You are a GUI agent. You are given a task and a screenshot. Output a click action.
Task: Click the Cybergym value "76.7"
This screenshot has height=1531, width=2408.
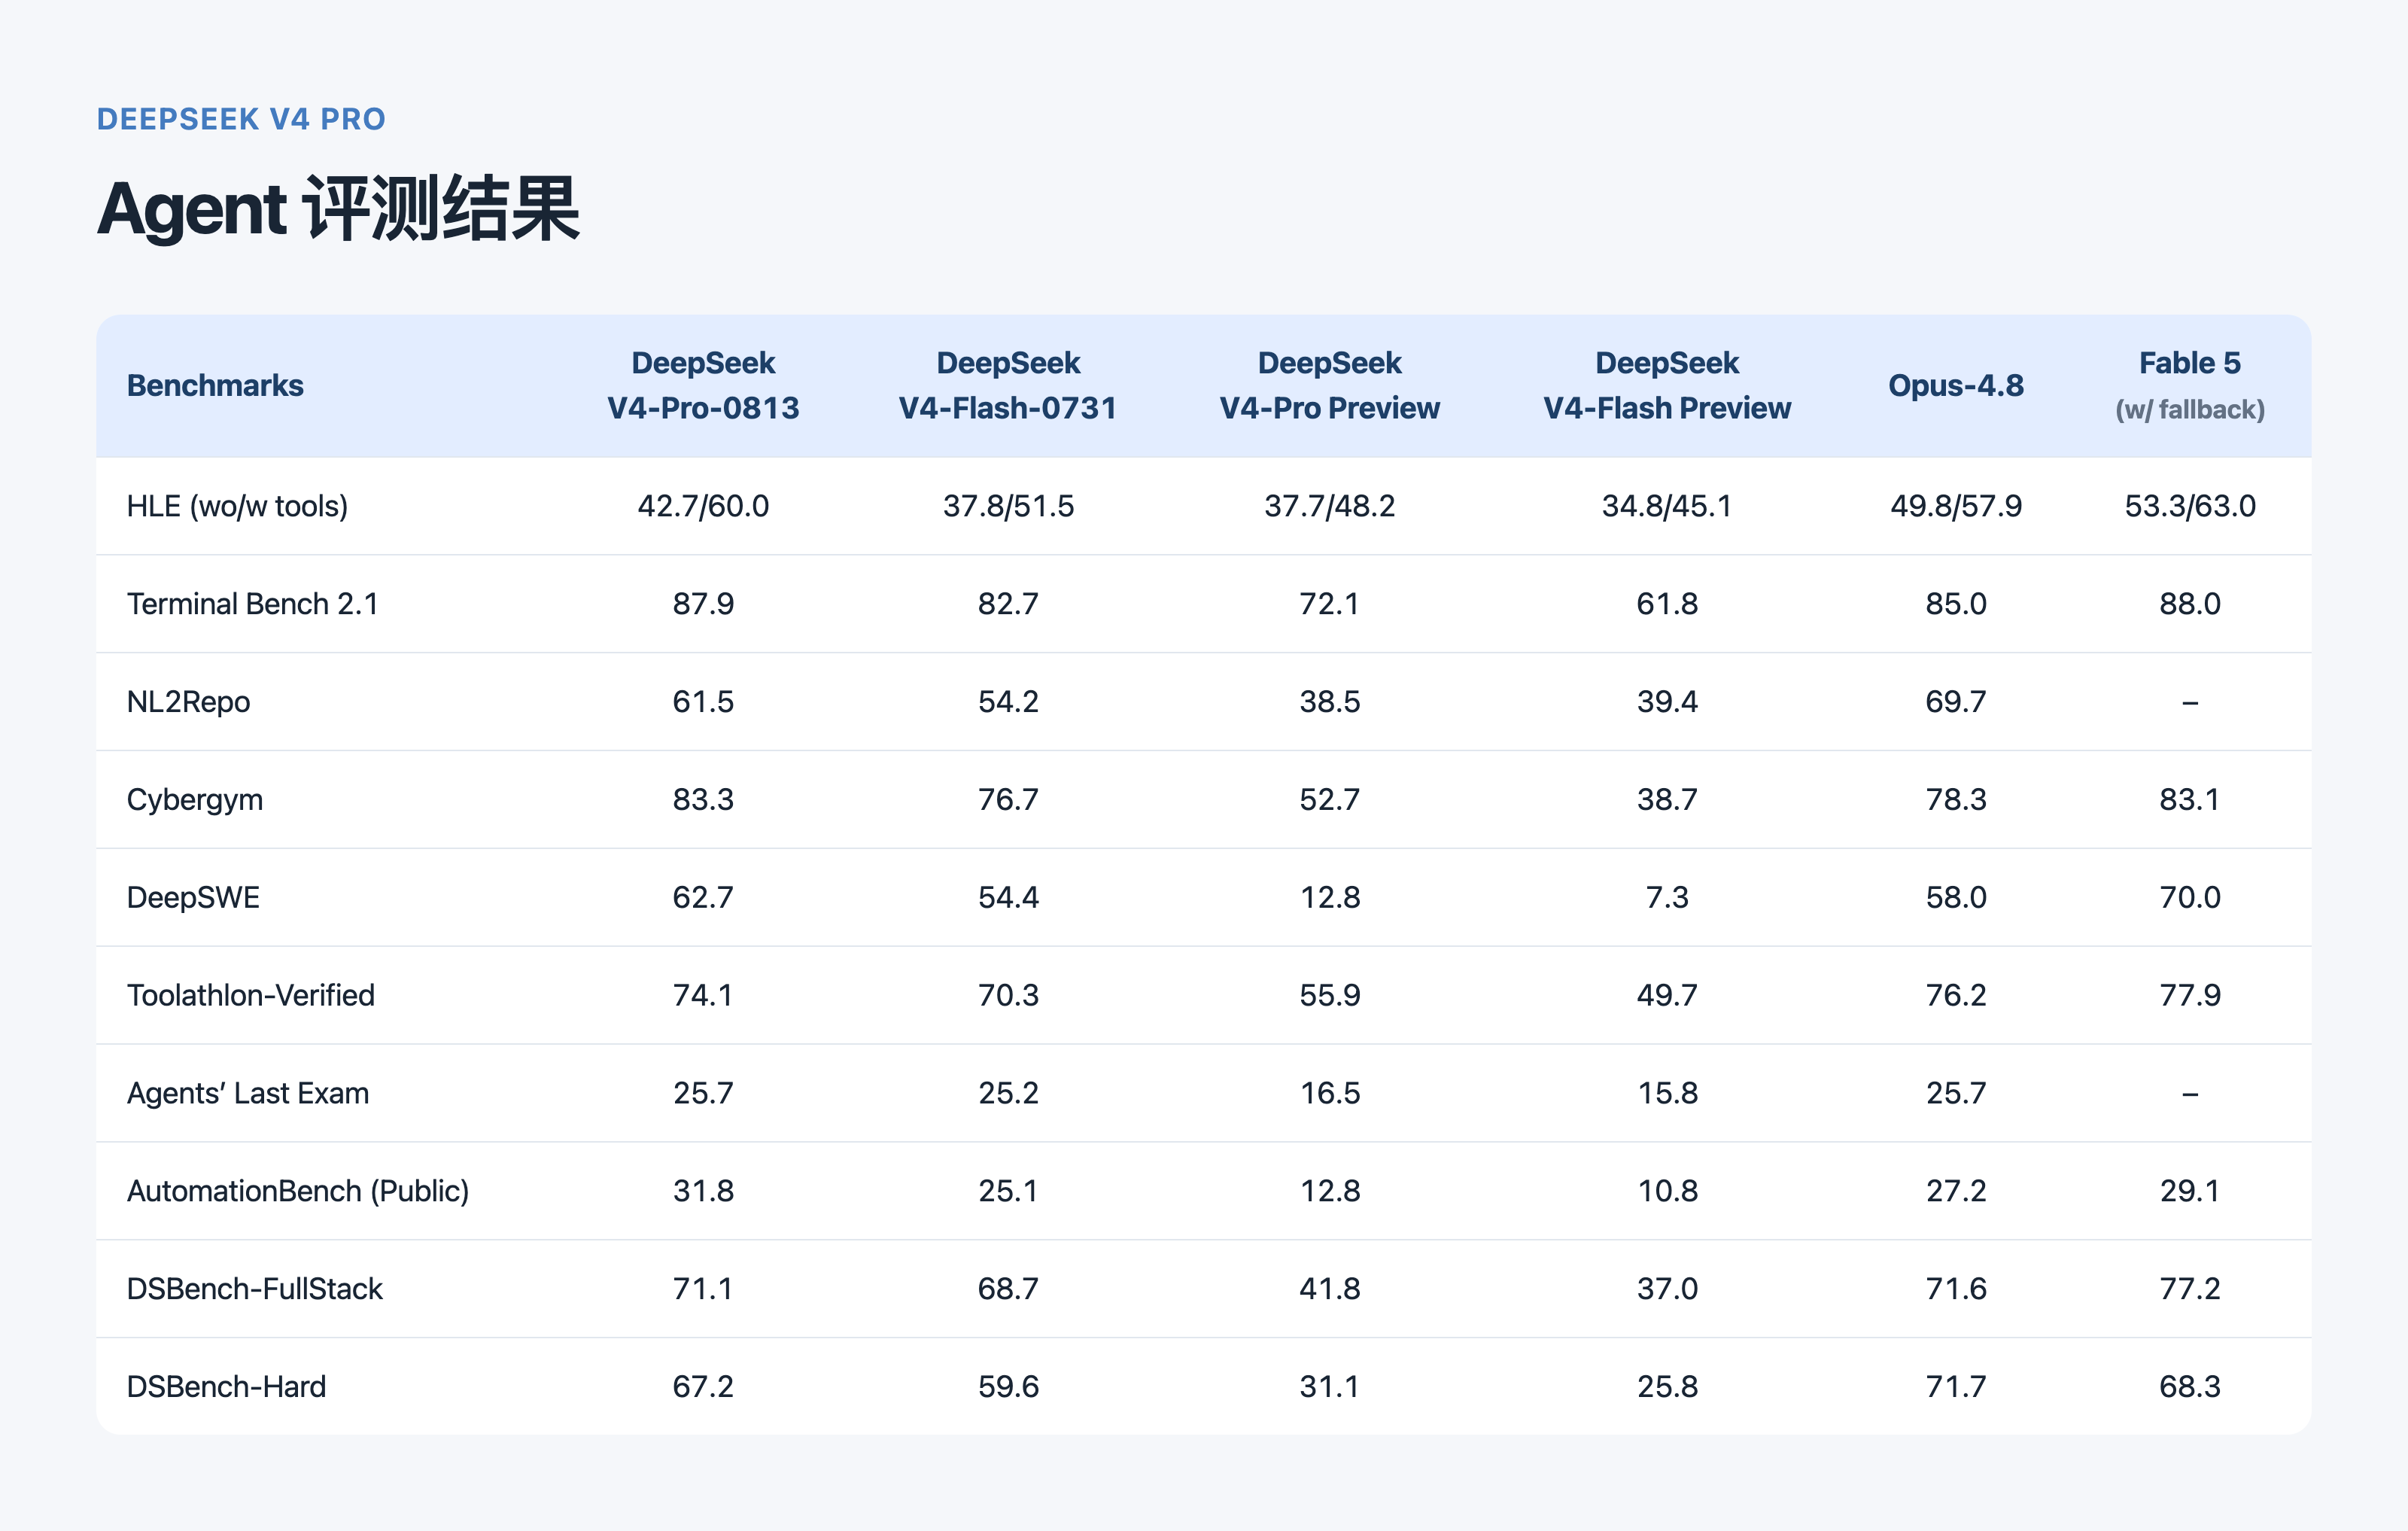pos(1008,800)
